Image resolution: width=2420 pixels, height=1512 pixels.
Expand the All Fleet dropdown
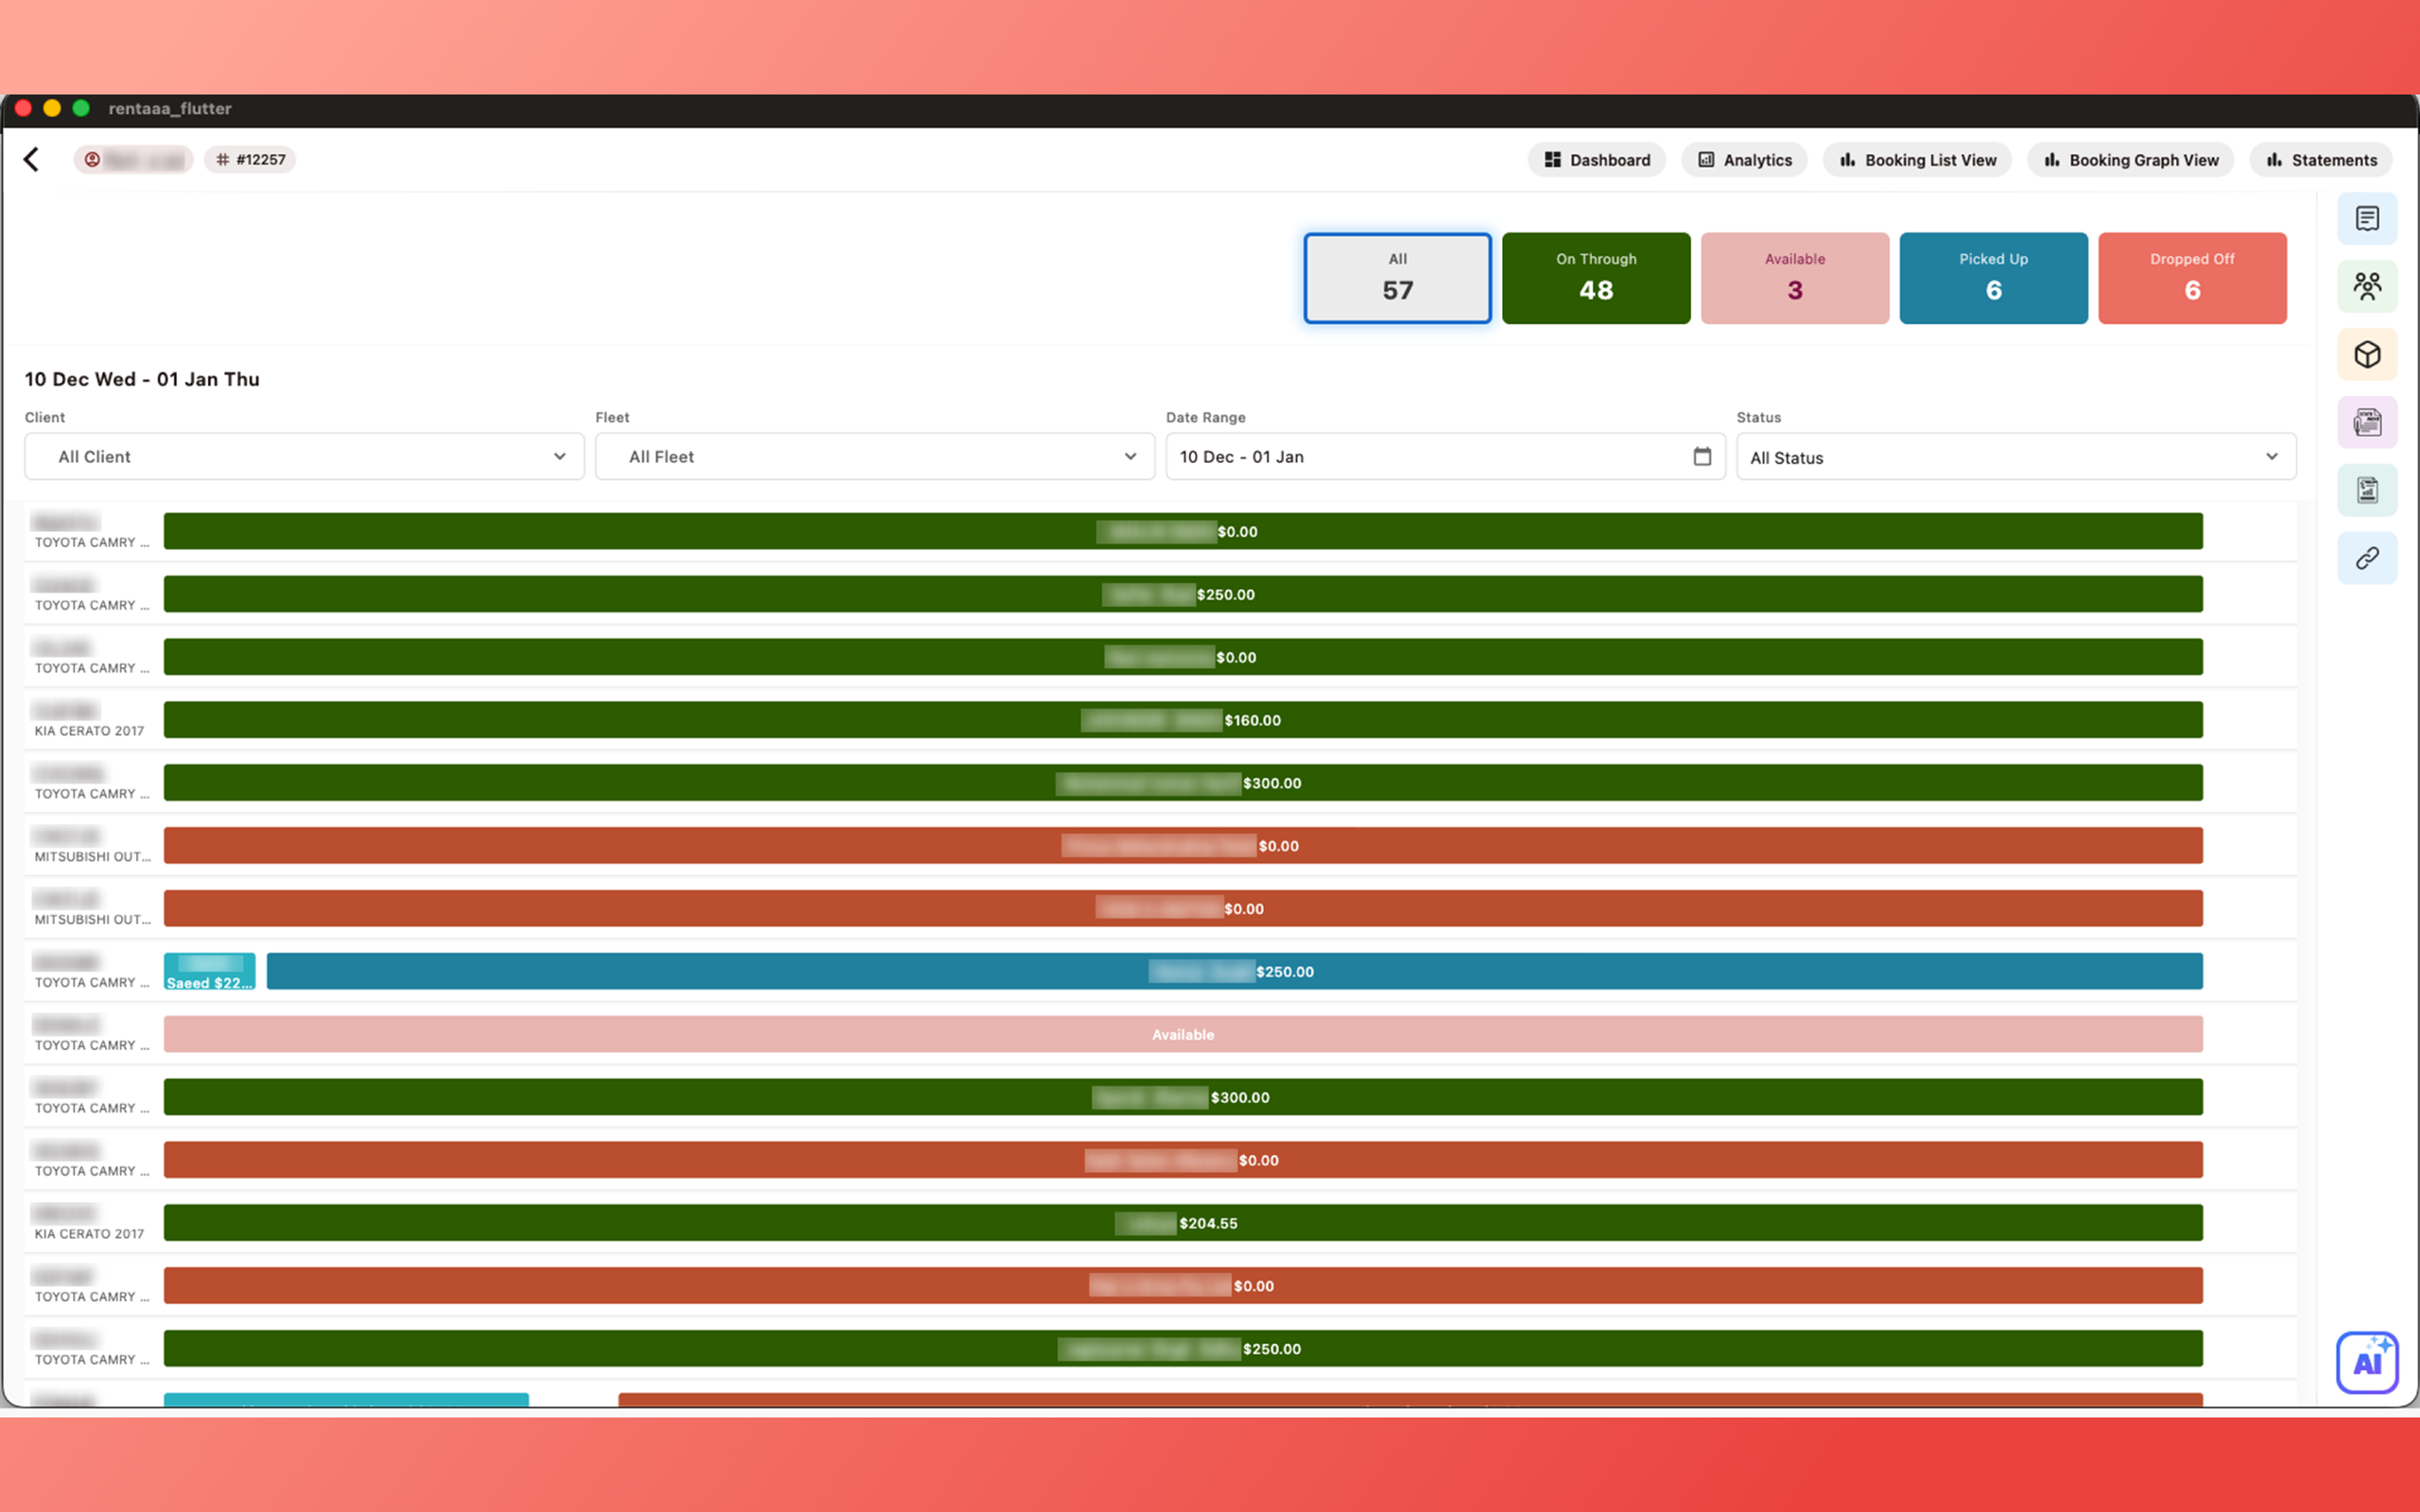[x=875, y=456]
